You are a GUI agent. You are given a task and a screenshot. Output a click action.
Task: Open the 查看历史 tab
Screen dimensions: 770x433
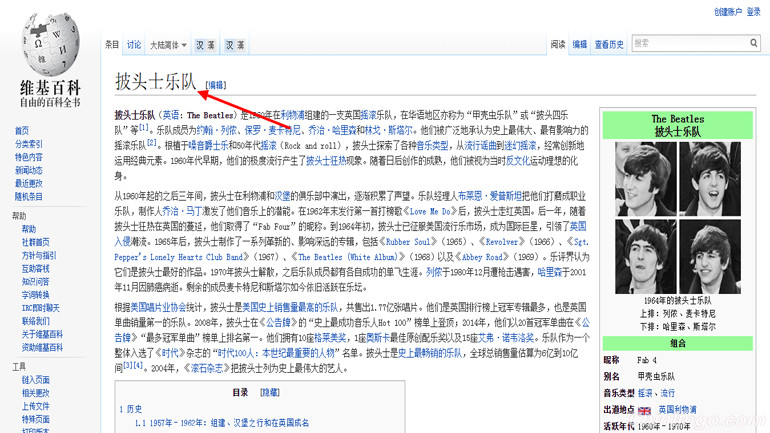609,44
